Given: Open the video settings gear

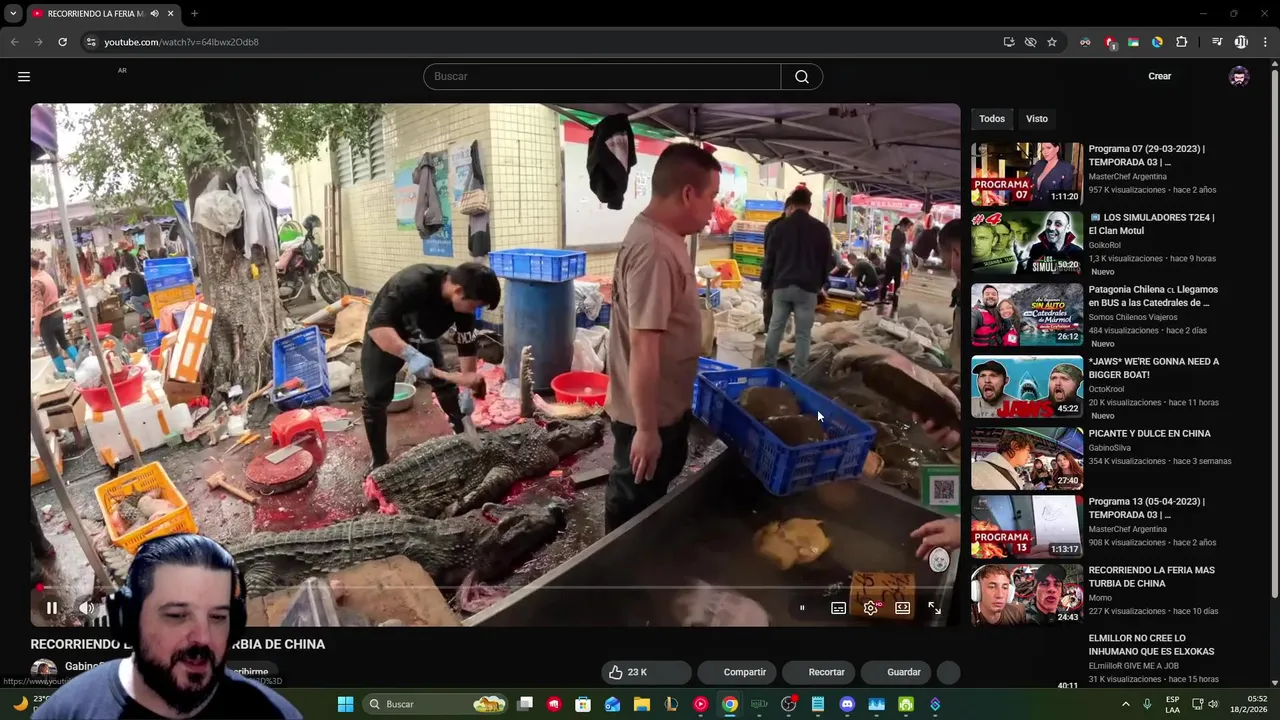Looking at the screenshot, I should pyautogui.click(x=871, y=607).
